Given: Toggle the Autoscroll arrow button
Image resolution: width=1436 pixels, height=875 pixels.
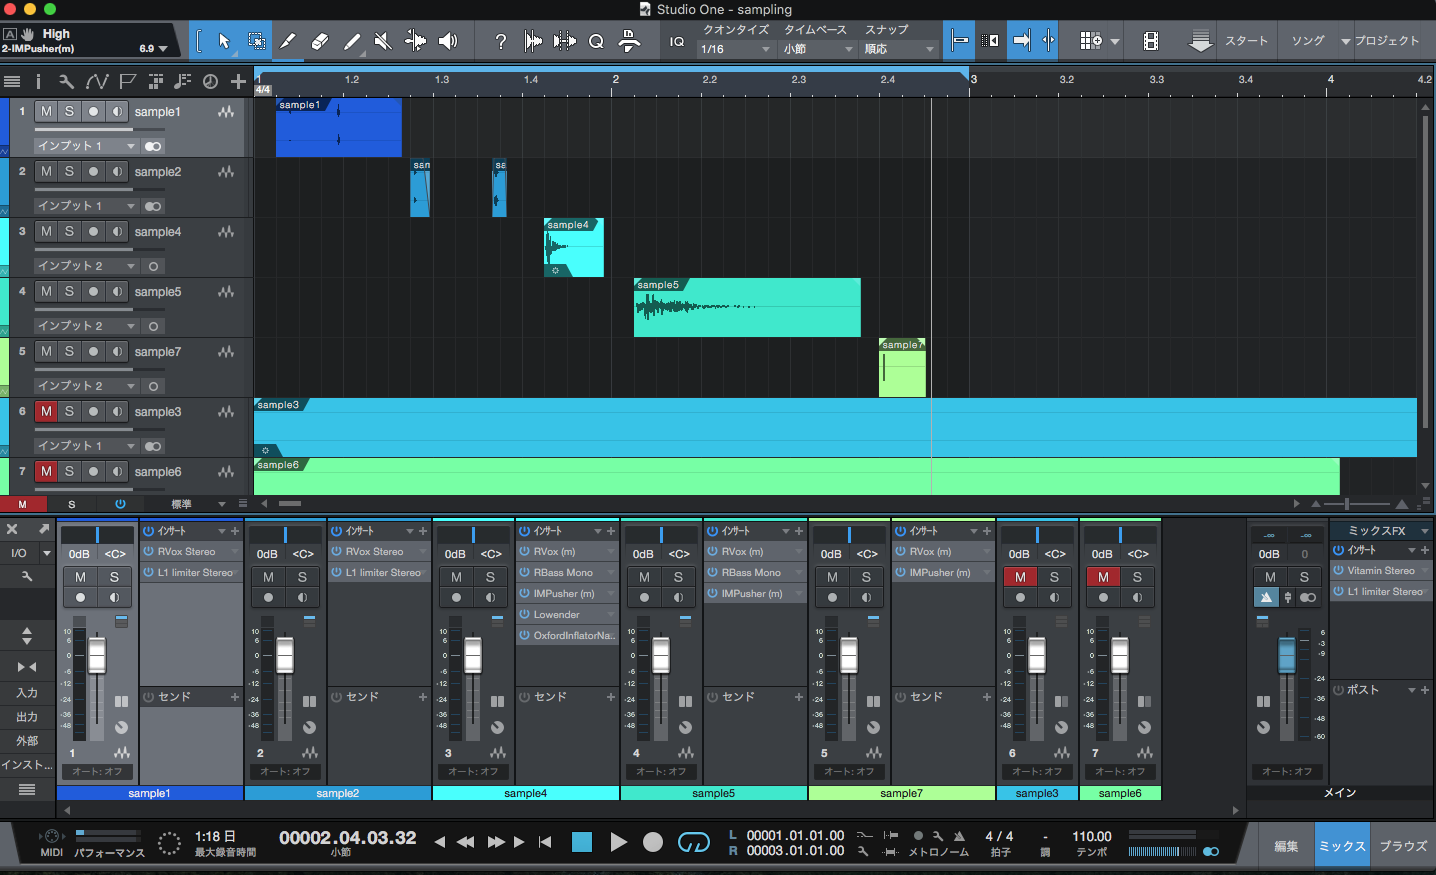Looking at the screenshot, I should 1021,41.
